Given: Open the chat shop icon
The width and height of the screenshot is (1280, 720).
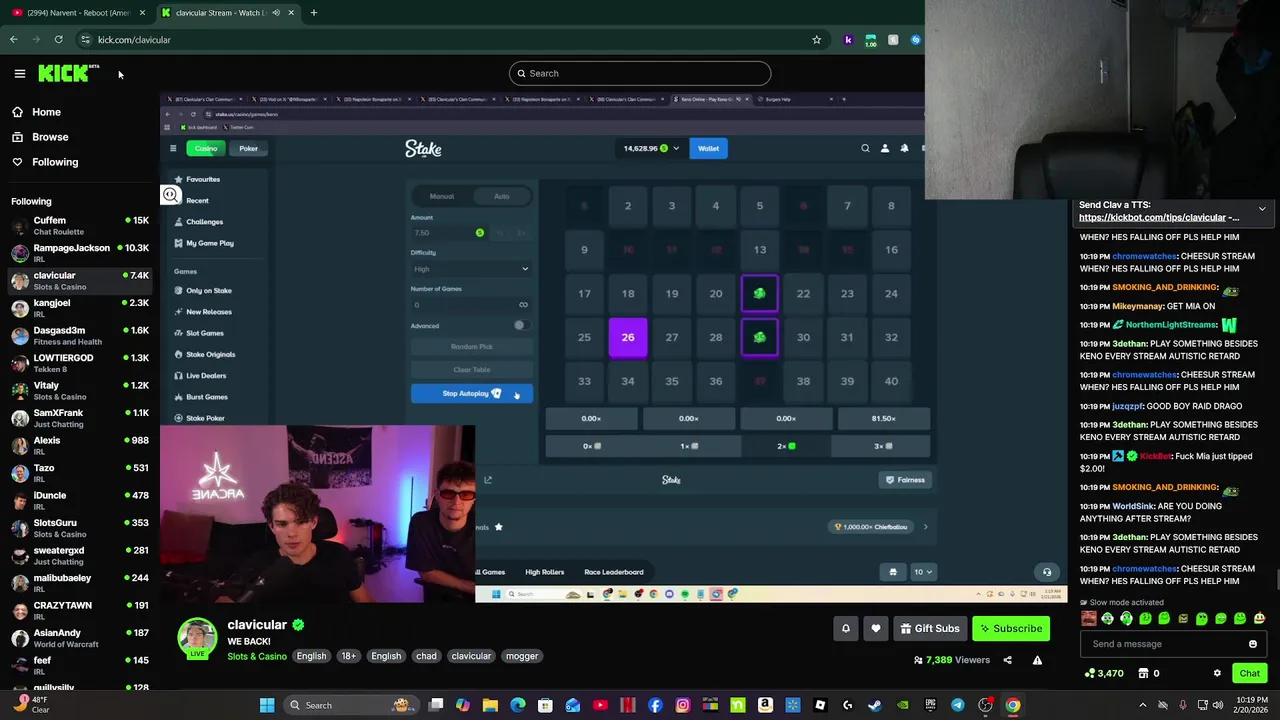Looking at the screenshot, I should 1143,673.
